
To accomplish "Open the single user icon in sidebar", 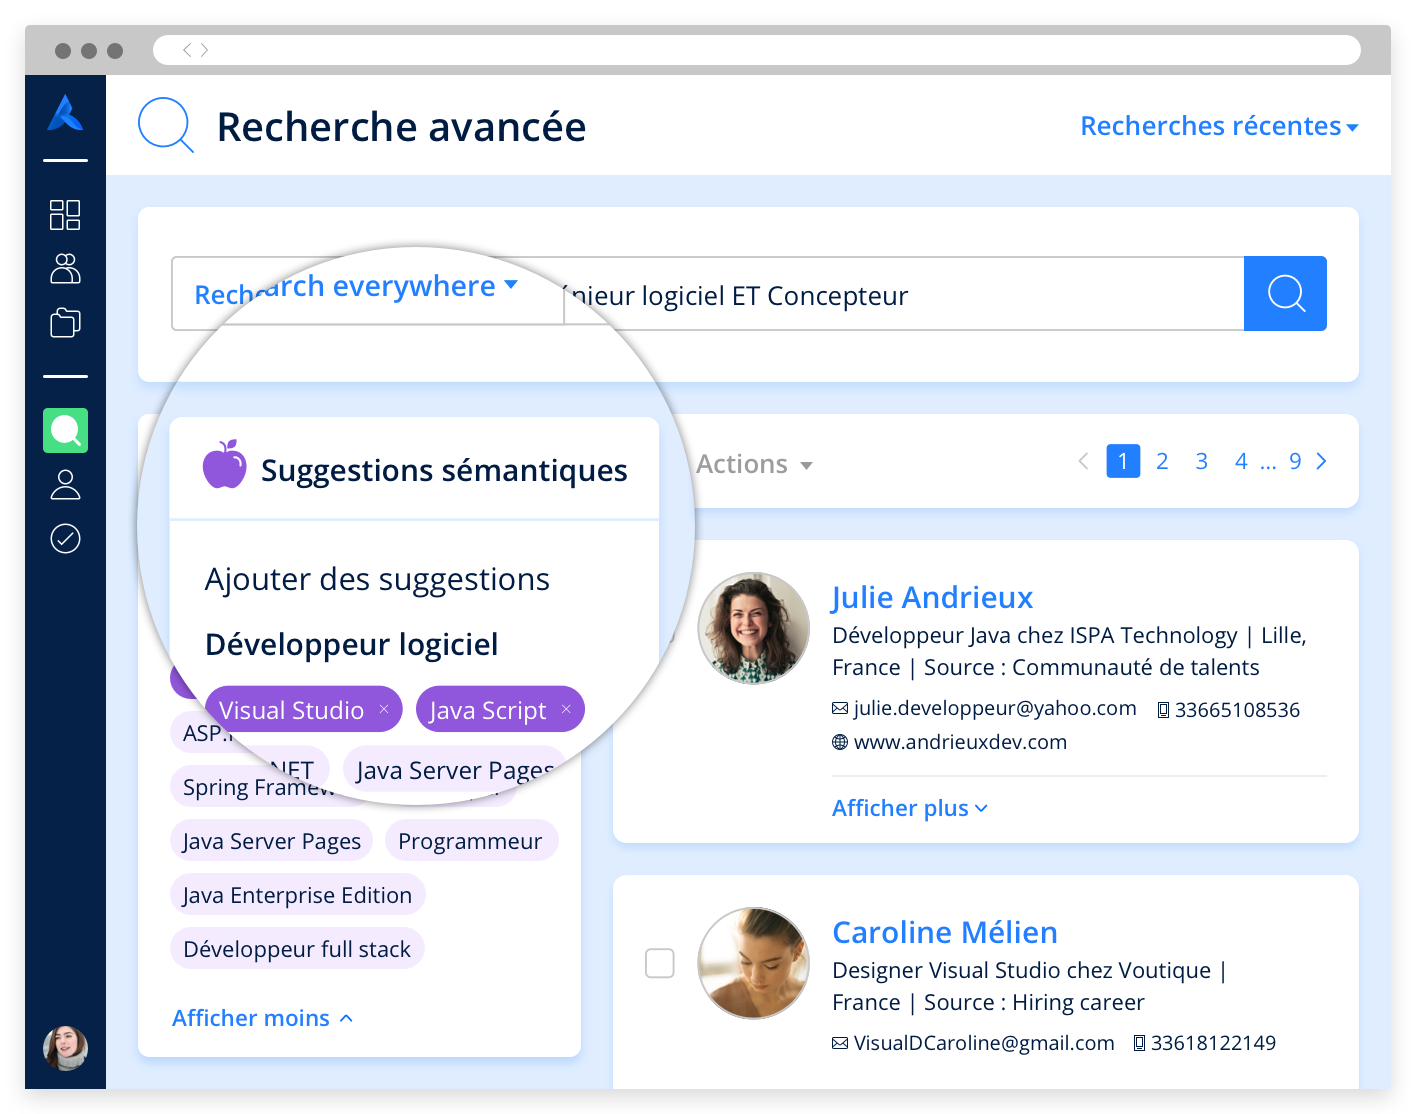I will click(x=65, y=485).
